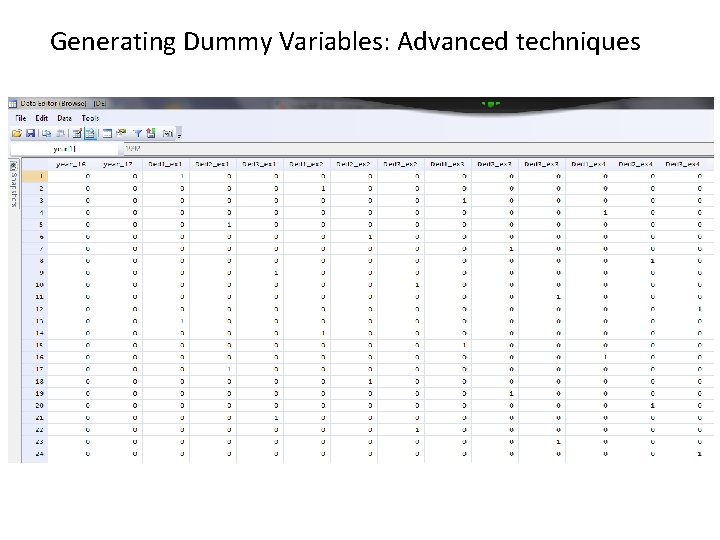720x540 pixels.
Task: Click the 1 in row 7 under Ded2_ex3
Action: pyautogui.click(x=511, y=249)
